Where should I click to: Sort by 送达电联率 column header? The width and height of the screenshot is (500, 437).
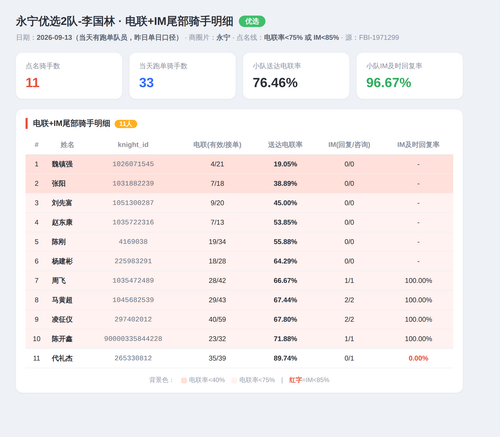[x=285, y=145]
